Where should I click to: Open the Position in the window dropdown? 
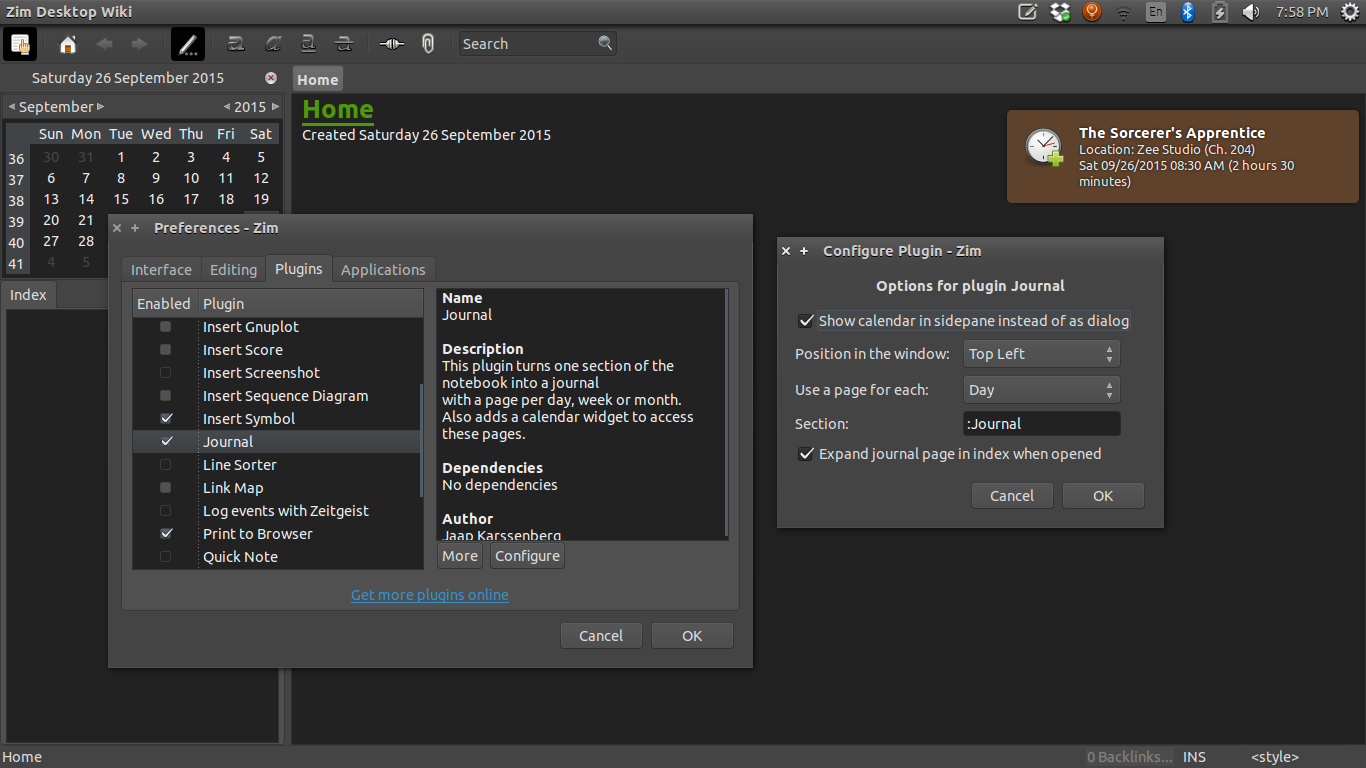point(1041,354)
